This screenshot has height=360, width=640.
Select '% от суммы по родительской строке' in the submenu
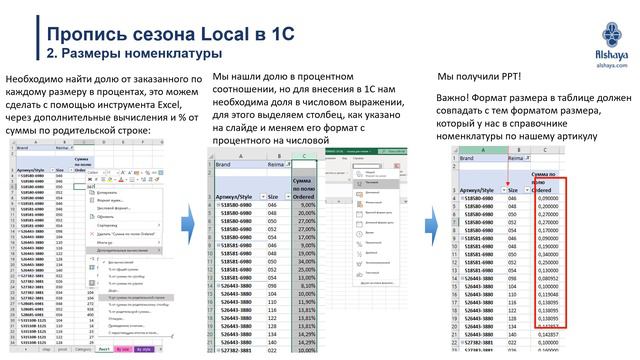136,298
